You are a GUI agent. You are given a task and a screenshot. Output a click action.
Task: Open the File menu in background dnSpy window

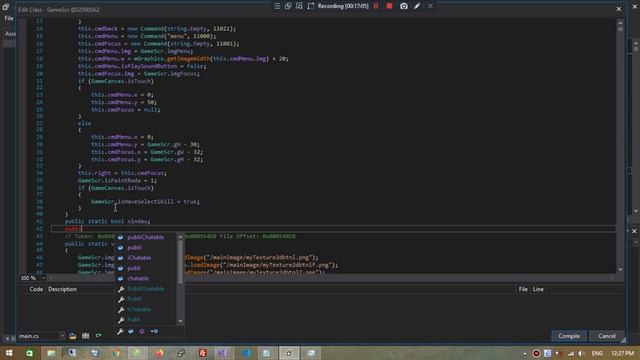click(x=9, y=18)
